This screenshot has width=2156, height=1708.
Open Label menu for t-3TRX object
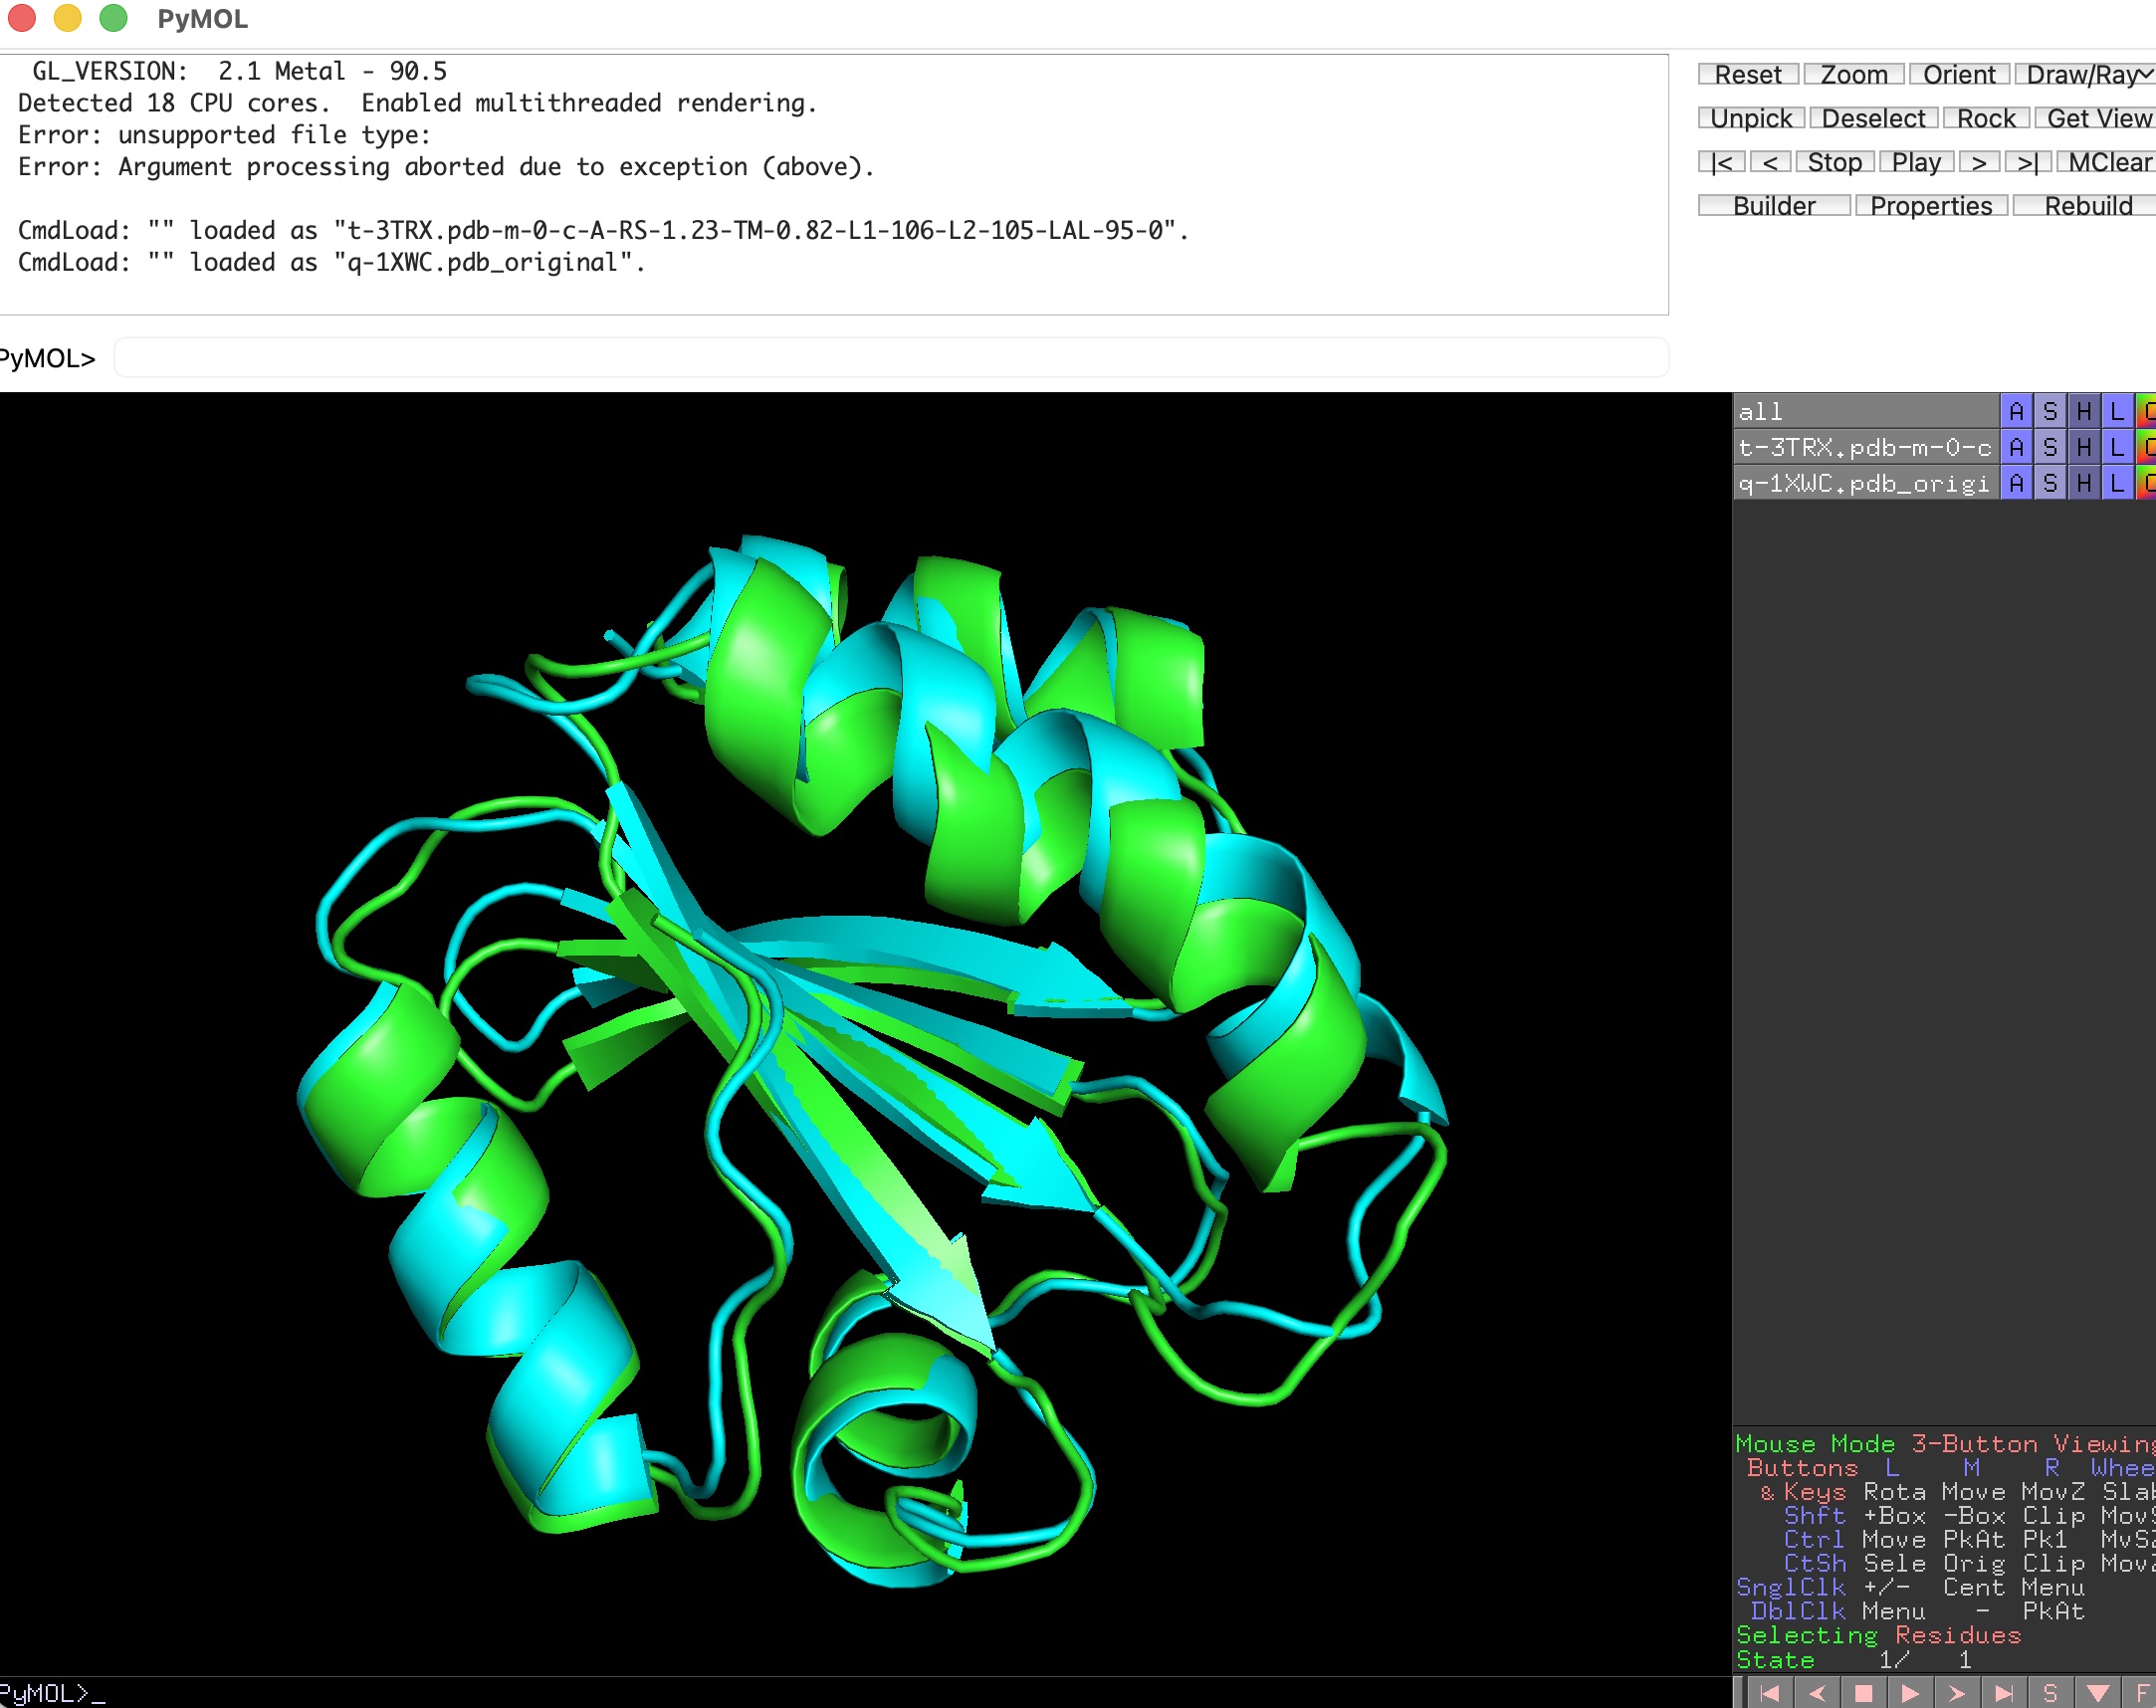(x=2117, y=447)
